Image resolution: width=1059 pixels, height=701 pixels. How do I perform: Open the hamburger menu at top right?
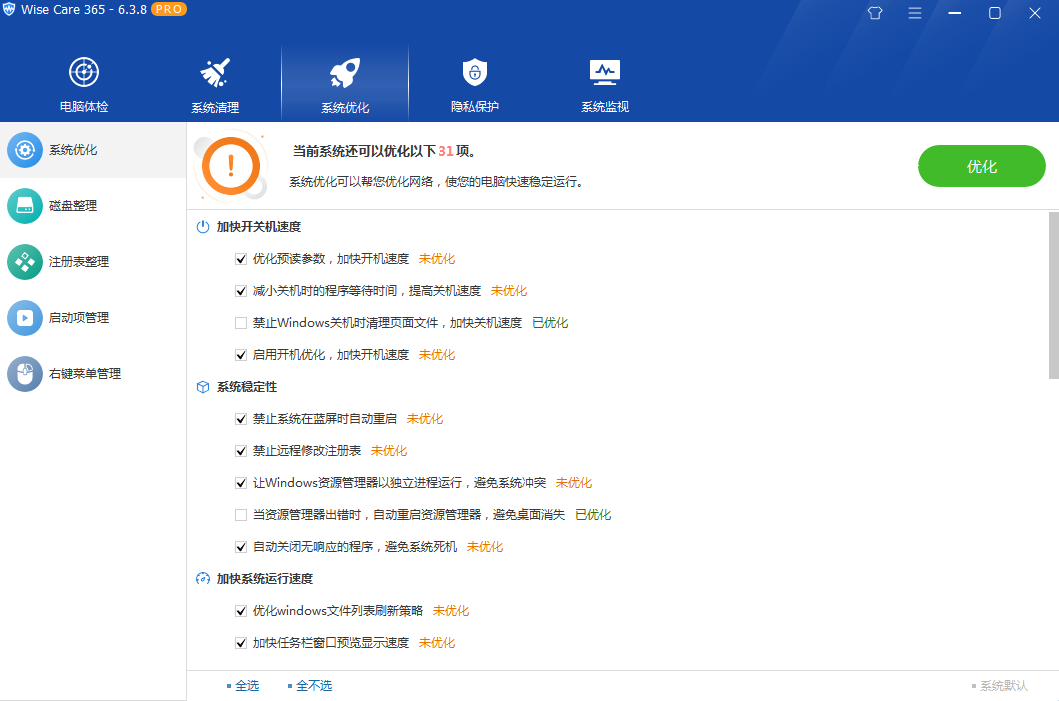click(914, 13)
